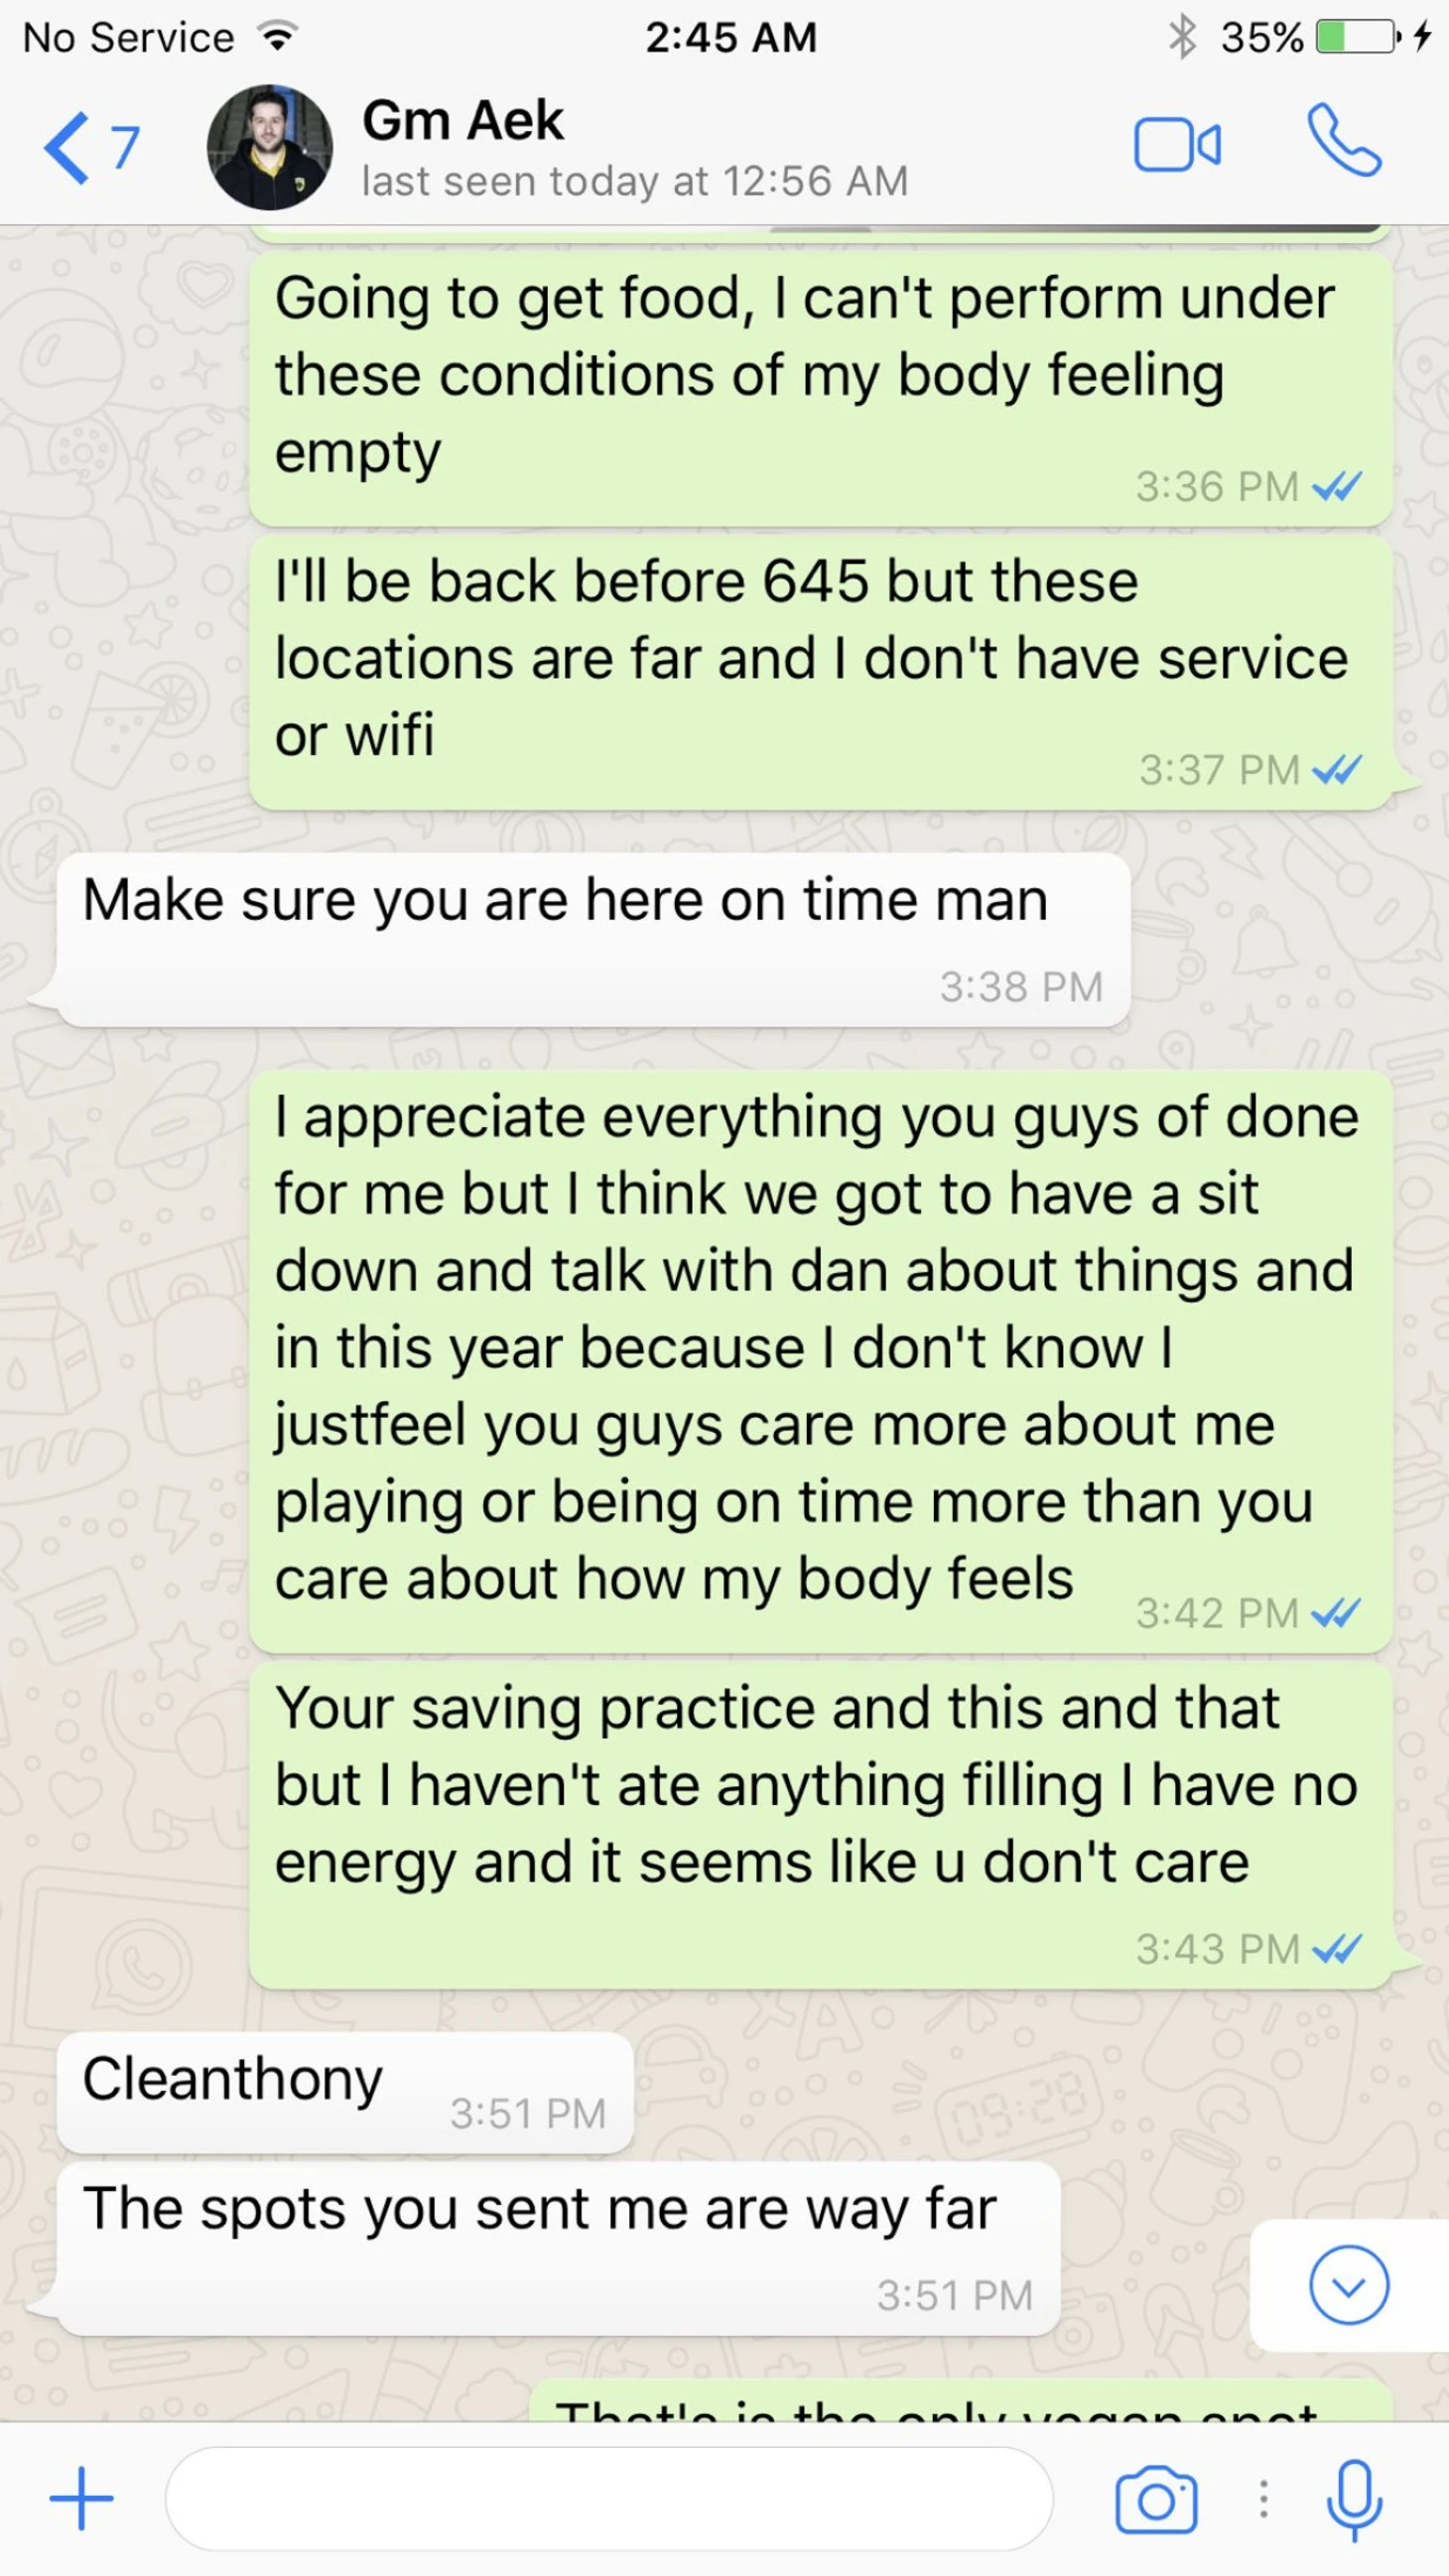The image size is (1449, 2576).
Task: Tap the microphone to record voice message
Action: point(1354,2499)
